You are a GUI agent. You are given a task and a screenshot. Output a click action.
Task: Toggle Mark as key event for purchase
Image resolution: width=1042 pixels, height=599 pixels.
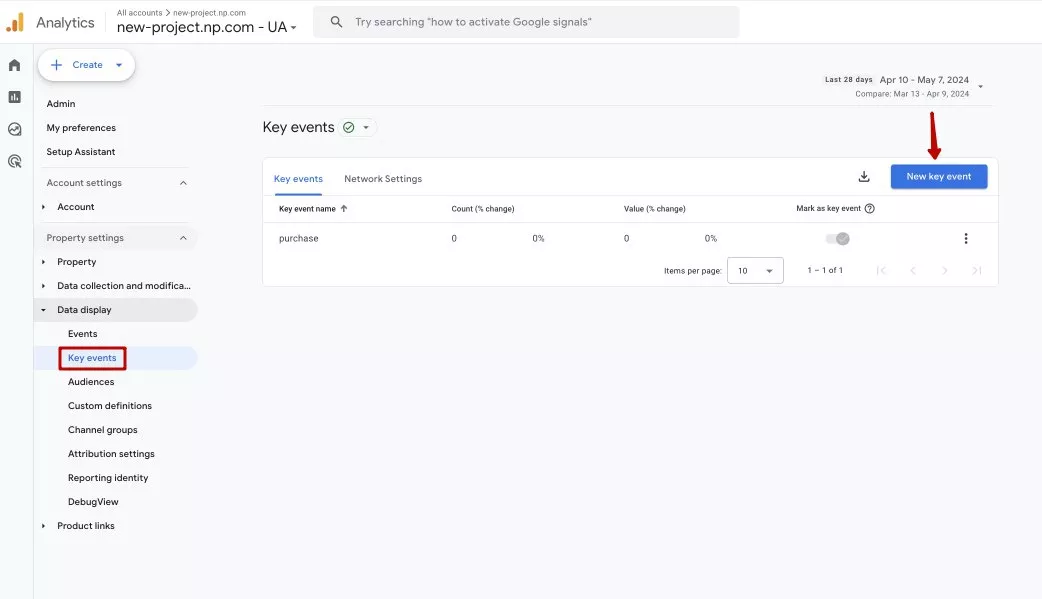click(837, 238)
